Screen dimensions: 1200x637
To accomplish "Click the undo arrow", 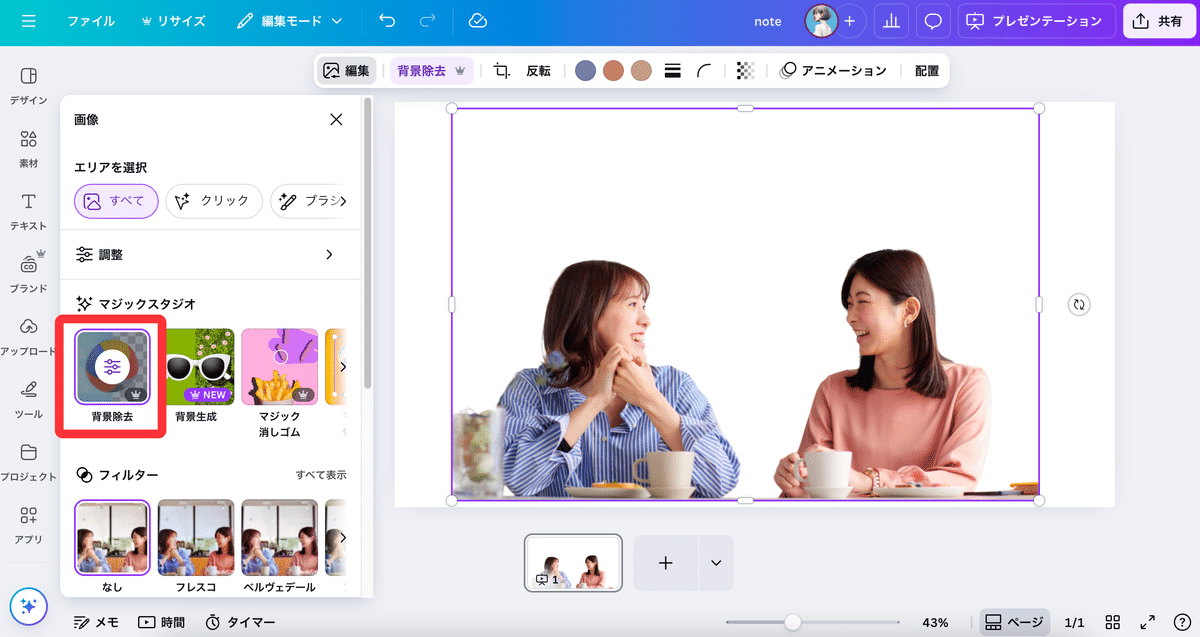I will click(x=386, y=20).
